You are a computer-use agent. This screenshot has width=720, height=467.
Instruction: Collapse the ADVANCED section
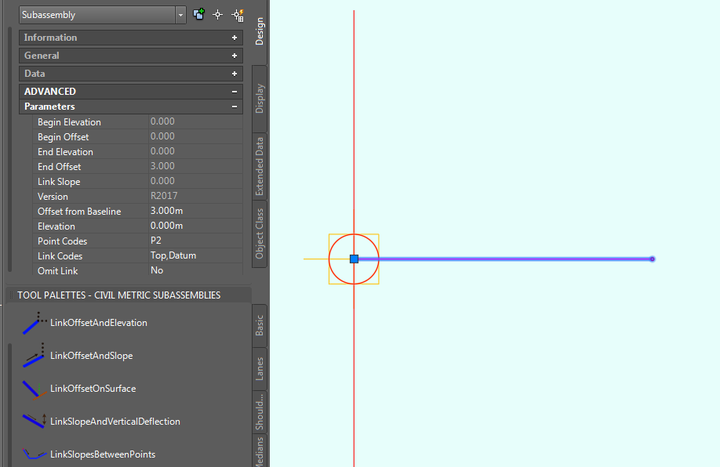tap(234, 91)
